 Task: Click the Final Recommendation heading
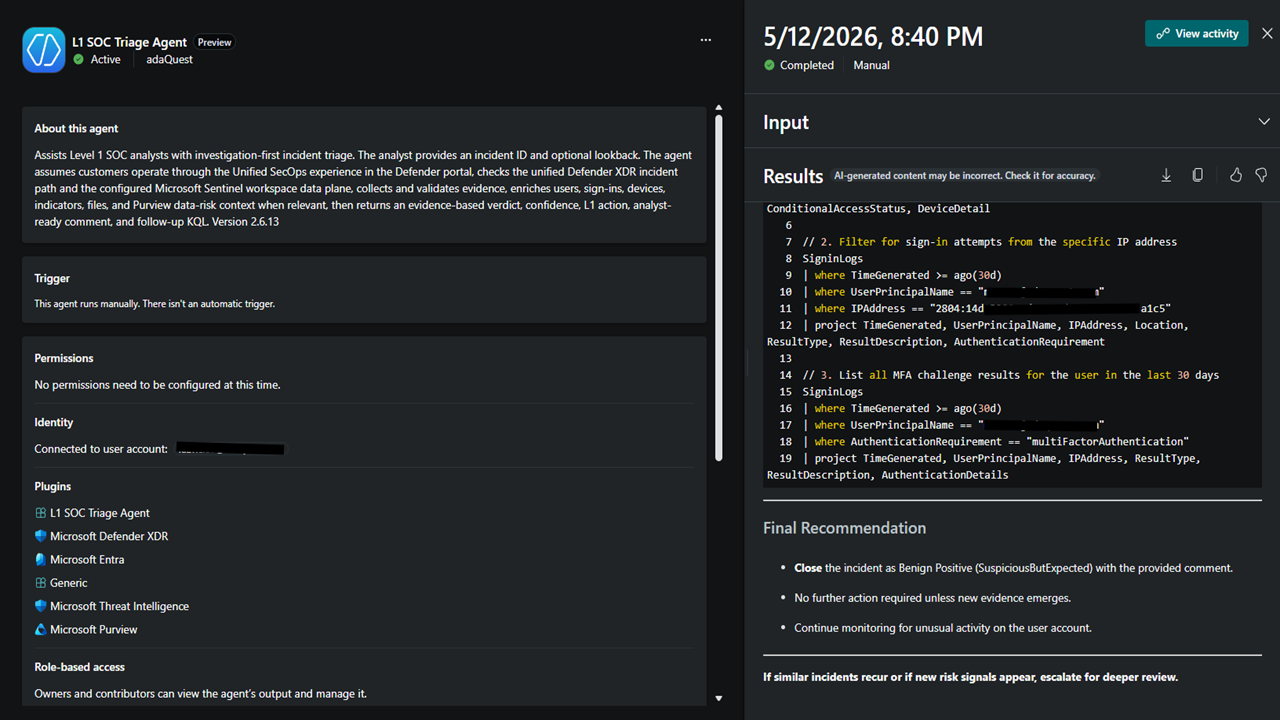844,528
